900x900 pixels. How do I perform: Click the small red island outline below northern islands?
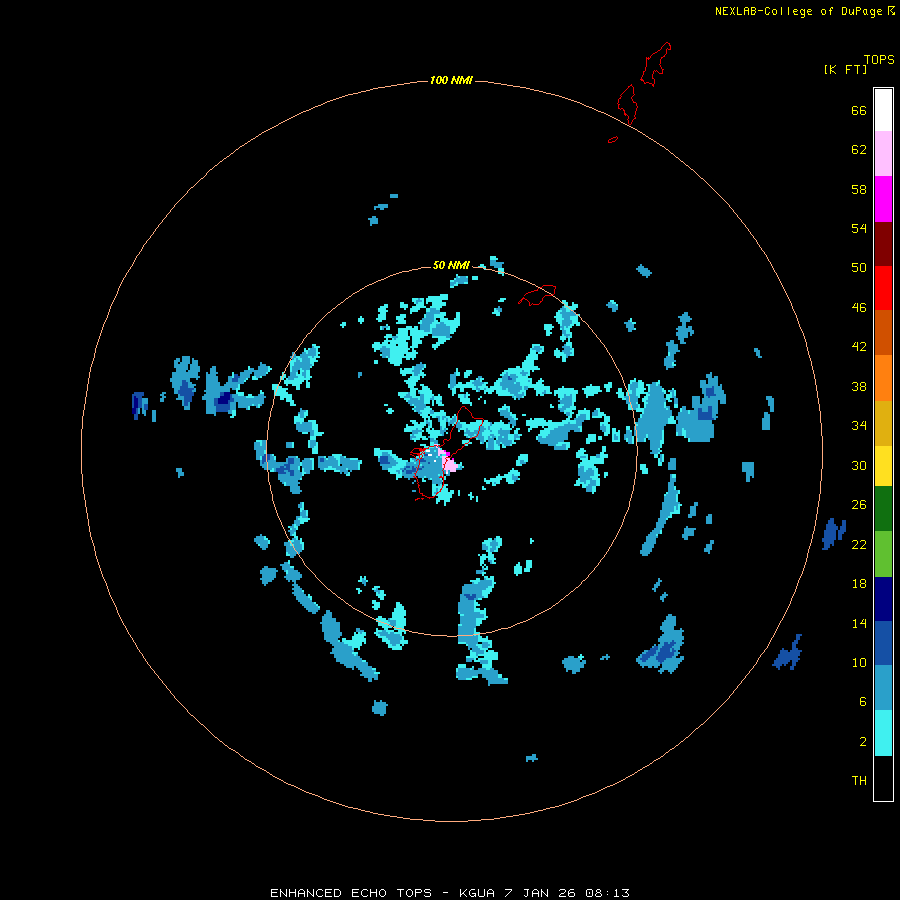(613, 139)
